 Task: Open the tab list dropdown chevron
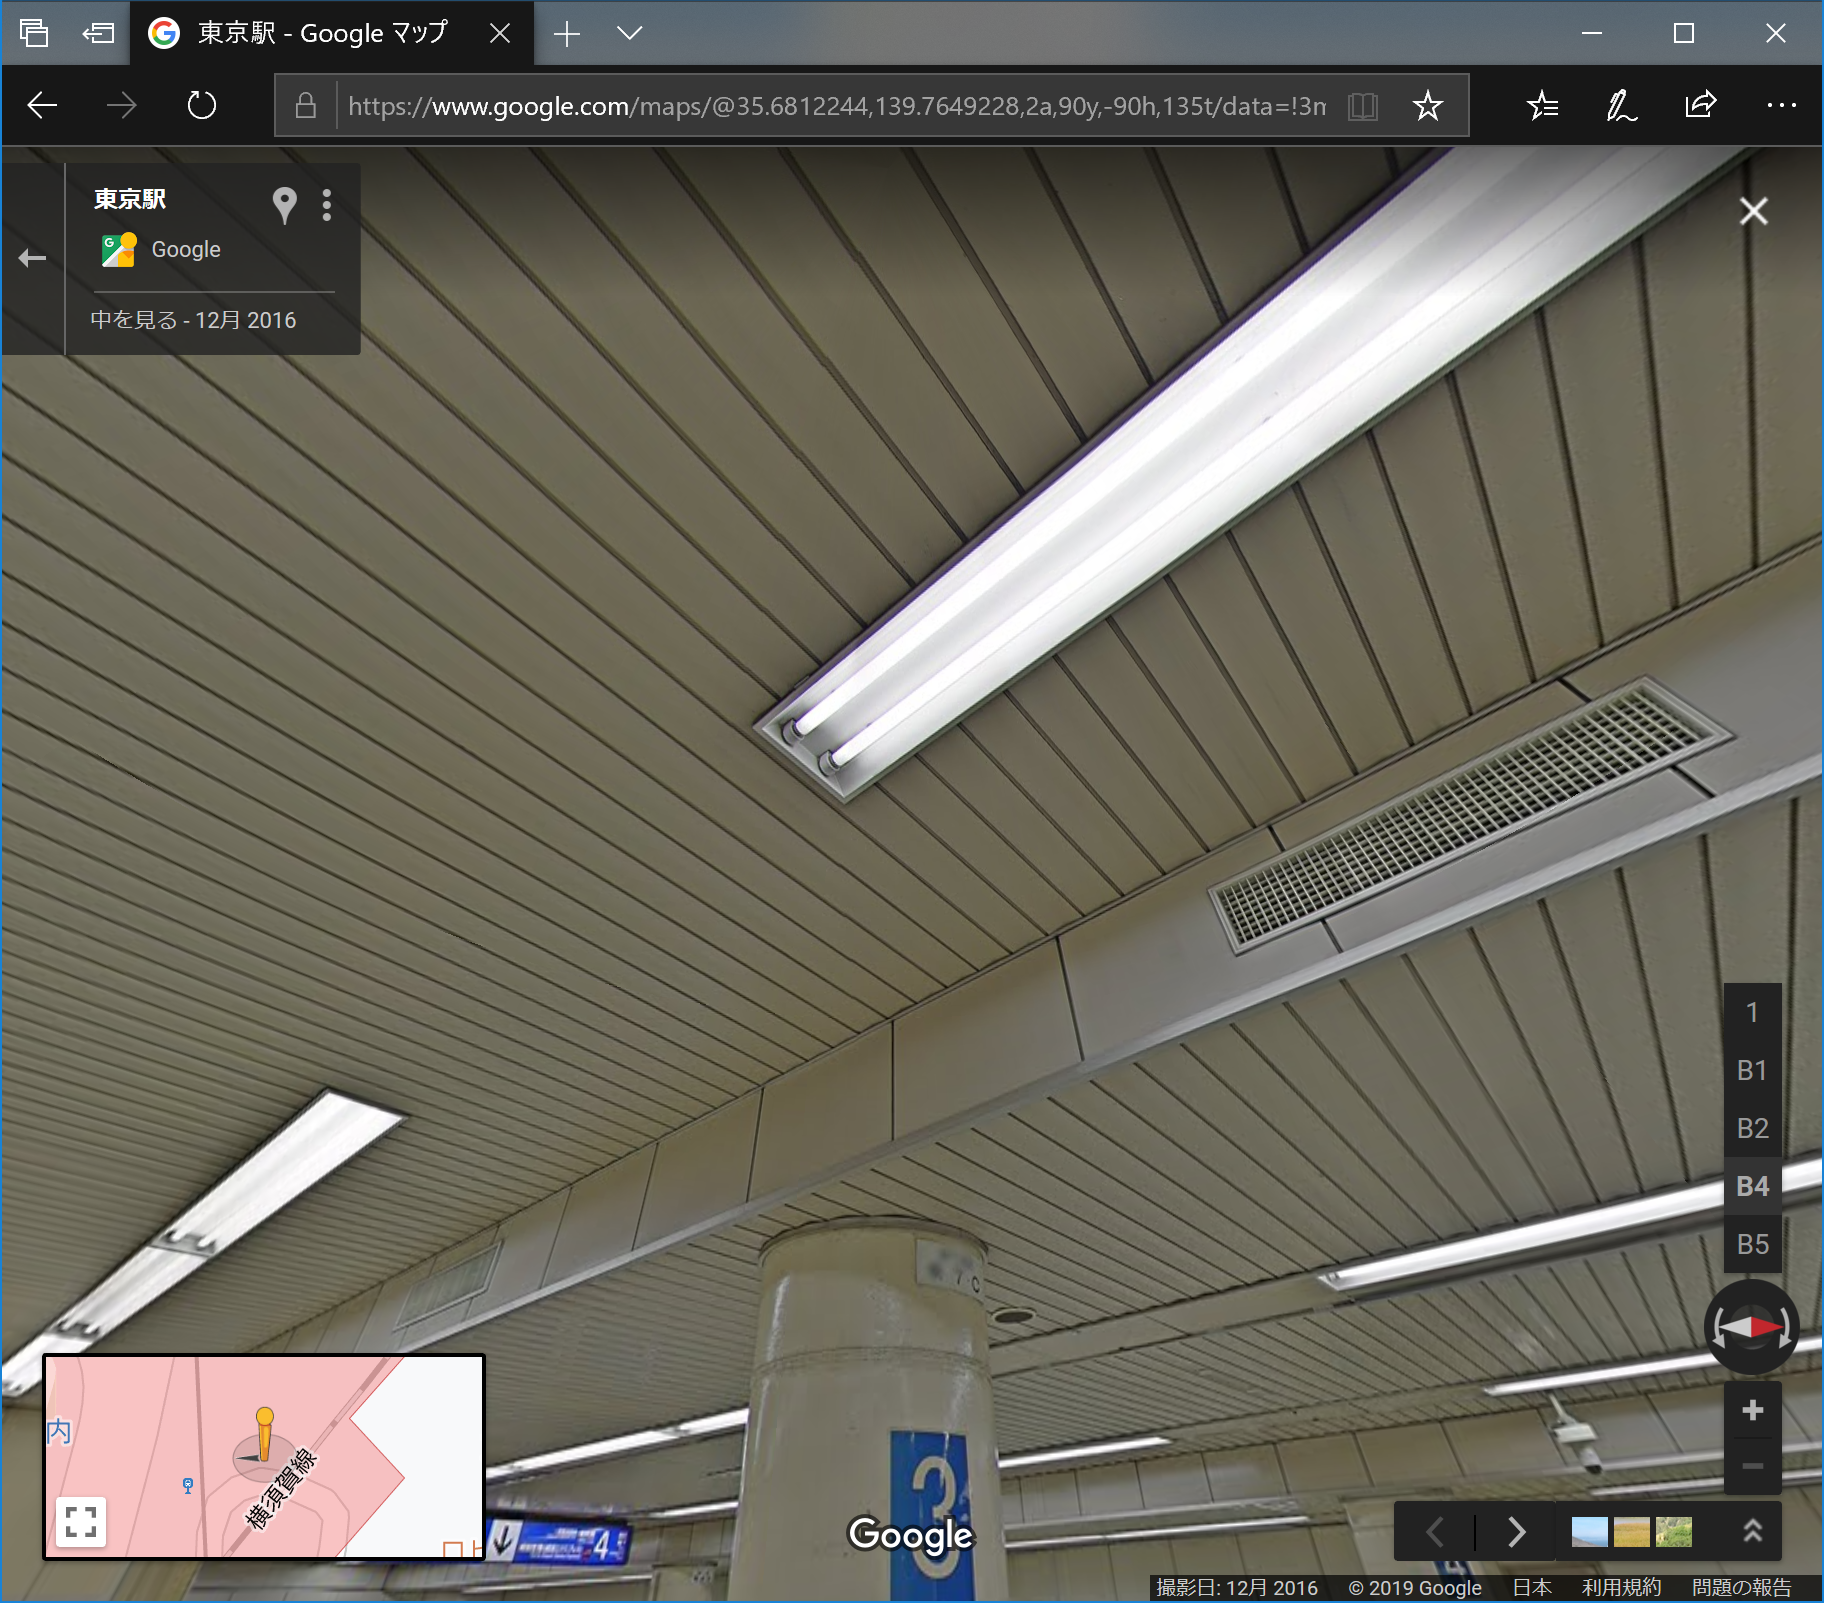point(631,33)
